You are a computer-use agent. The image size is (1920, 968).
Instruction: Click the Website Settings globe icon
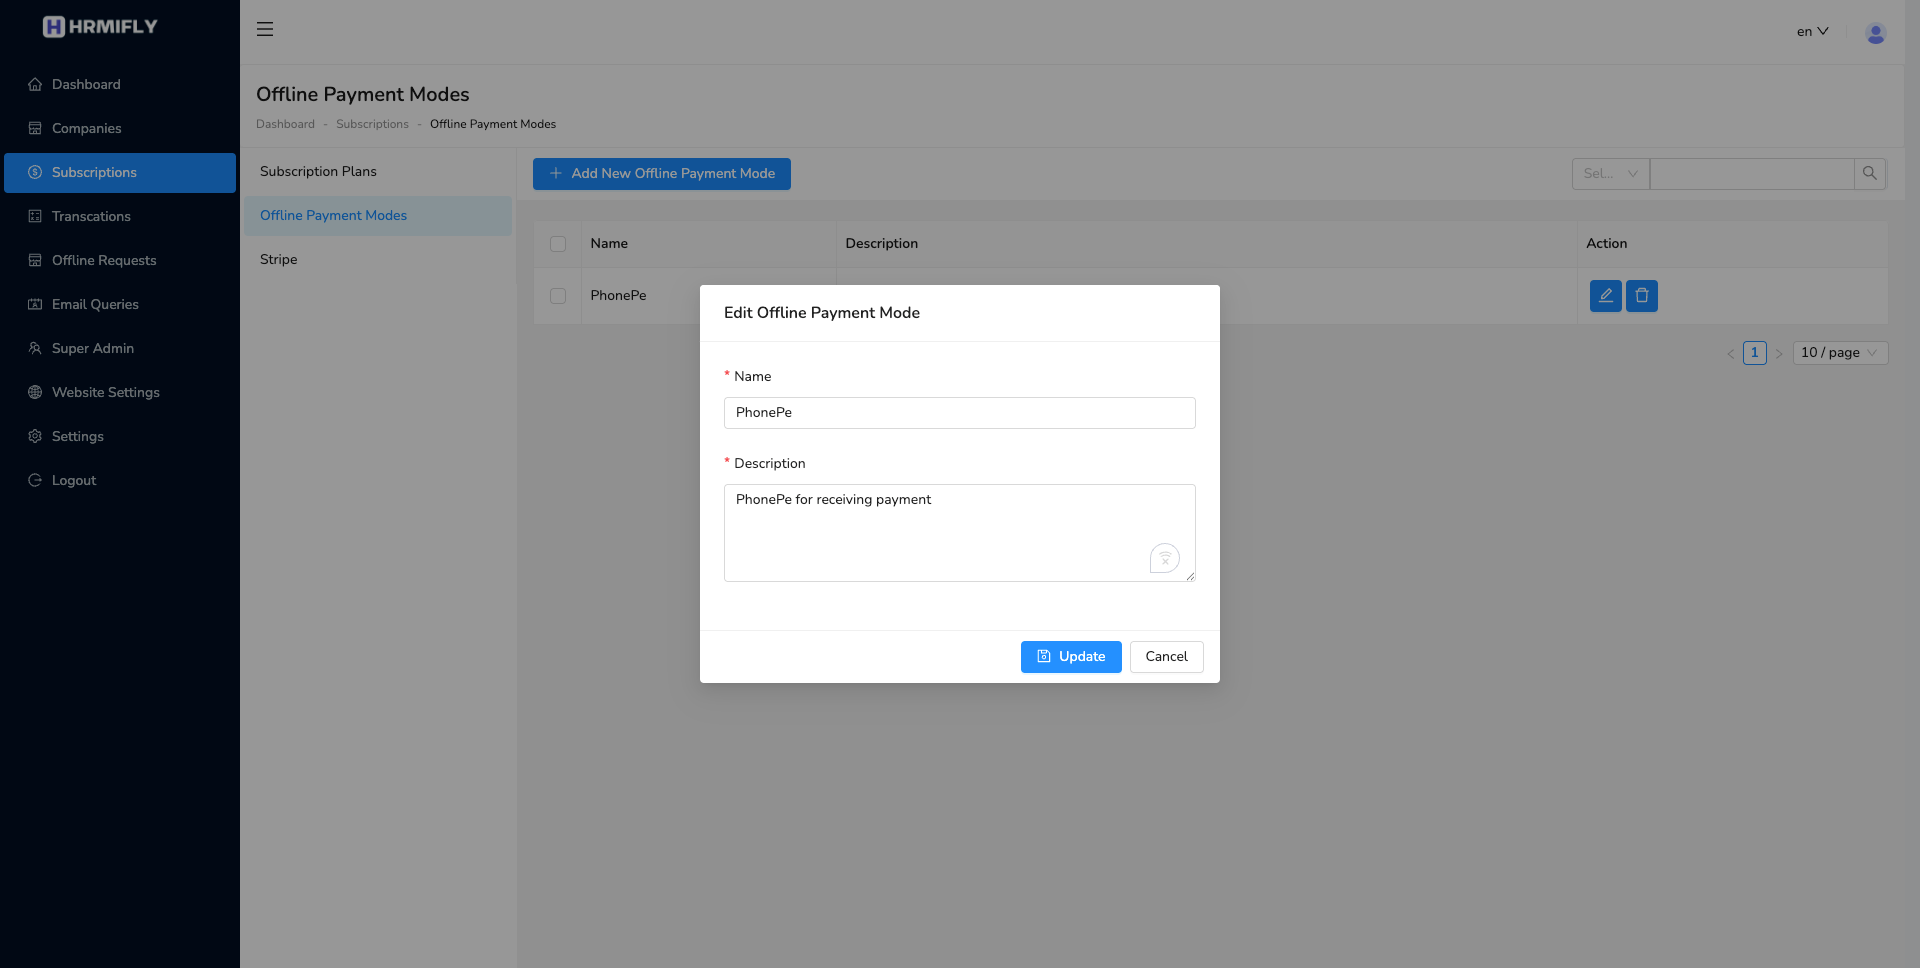tap(35, 392)
